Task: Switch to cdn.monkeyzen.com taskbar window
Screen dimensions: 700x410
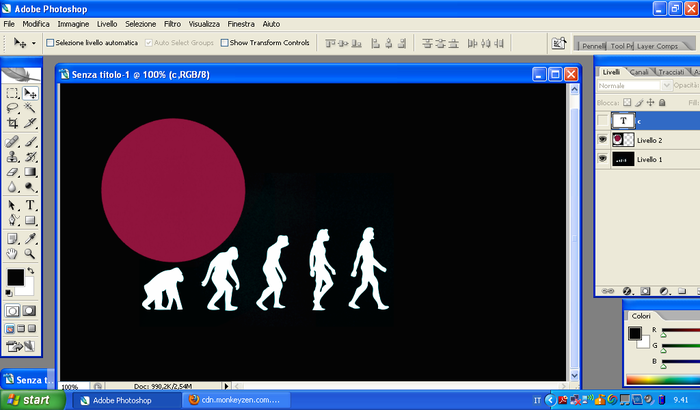Action: [236, 400]
